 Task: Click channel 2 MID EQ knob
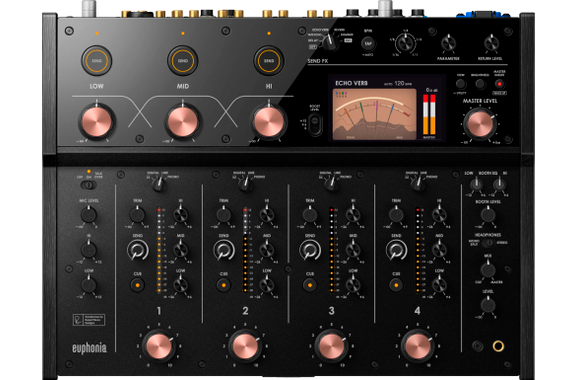(267, 250)
